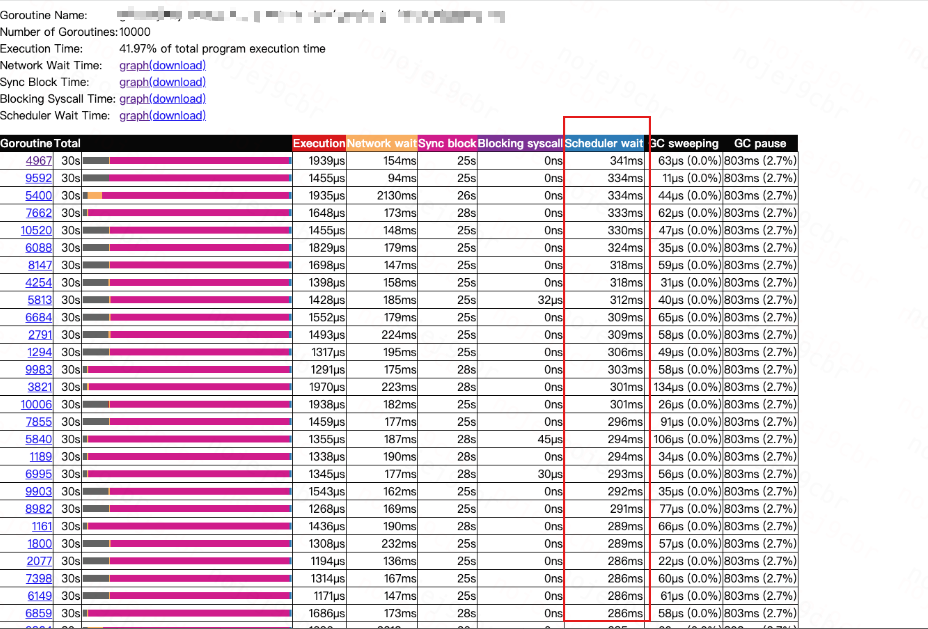Open goroutine 10520 link
This screenshot has height=629, width=928.
tap(37, 230)
